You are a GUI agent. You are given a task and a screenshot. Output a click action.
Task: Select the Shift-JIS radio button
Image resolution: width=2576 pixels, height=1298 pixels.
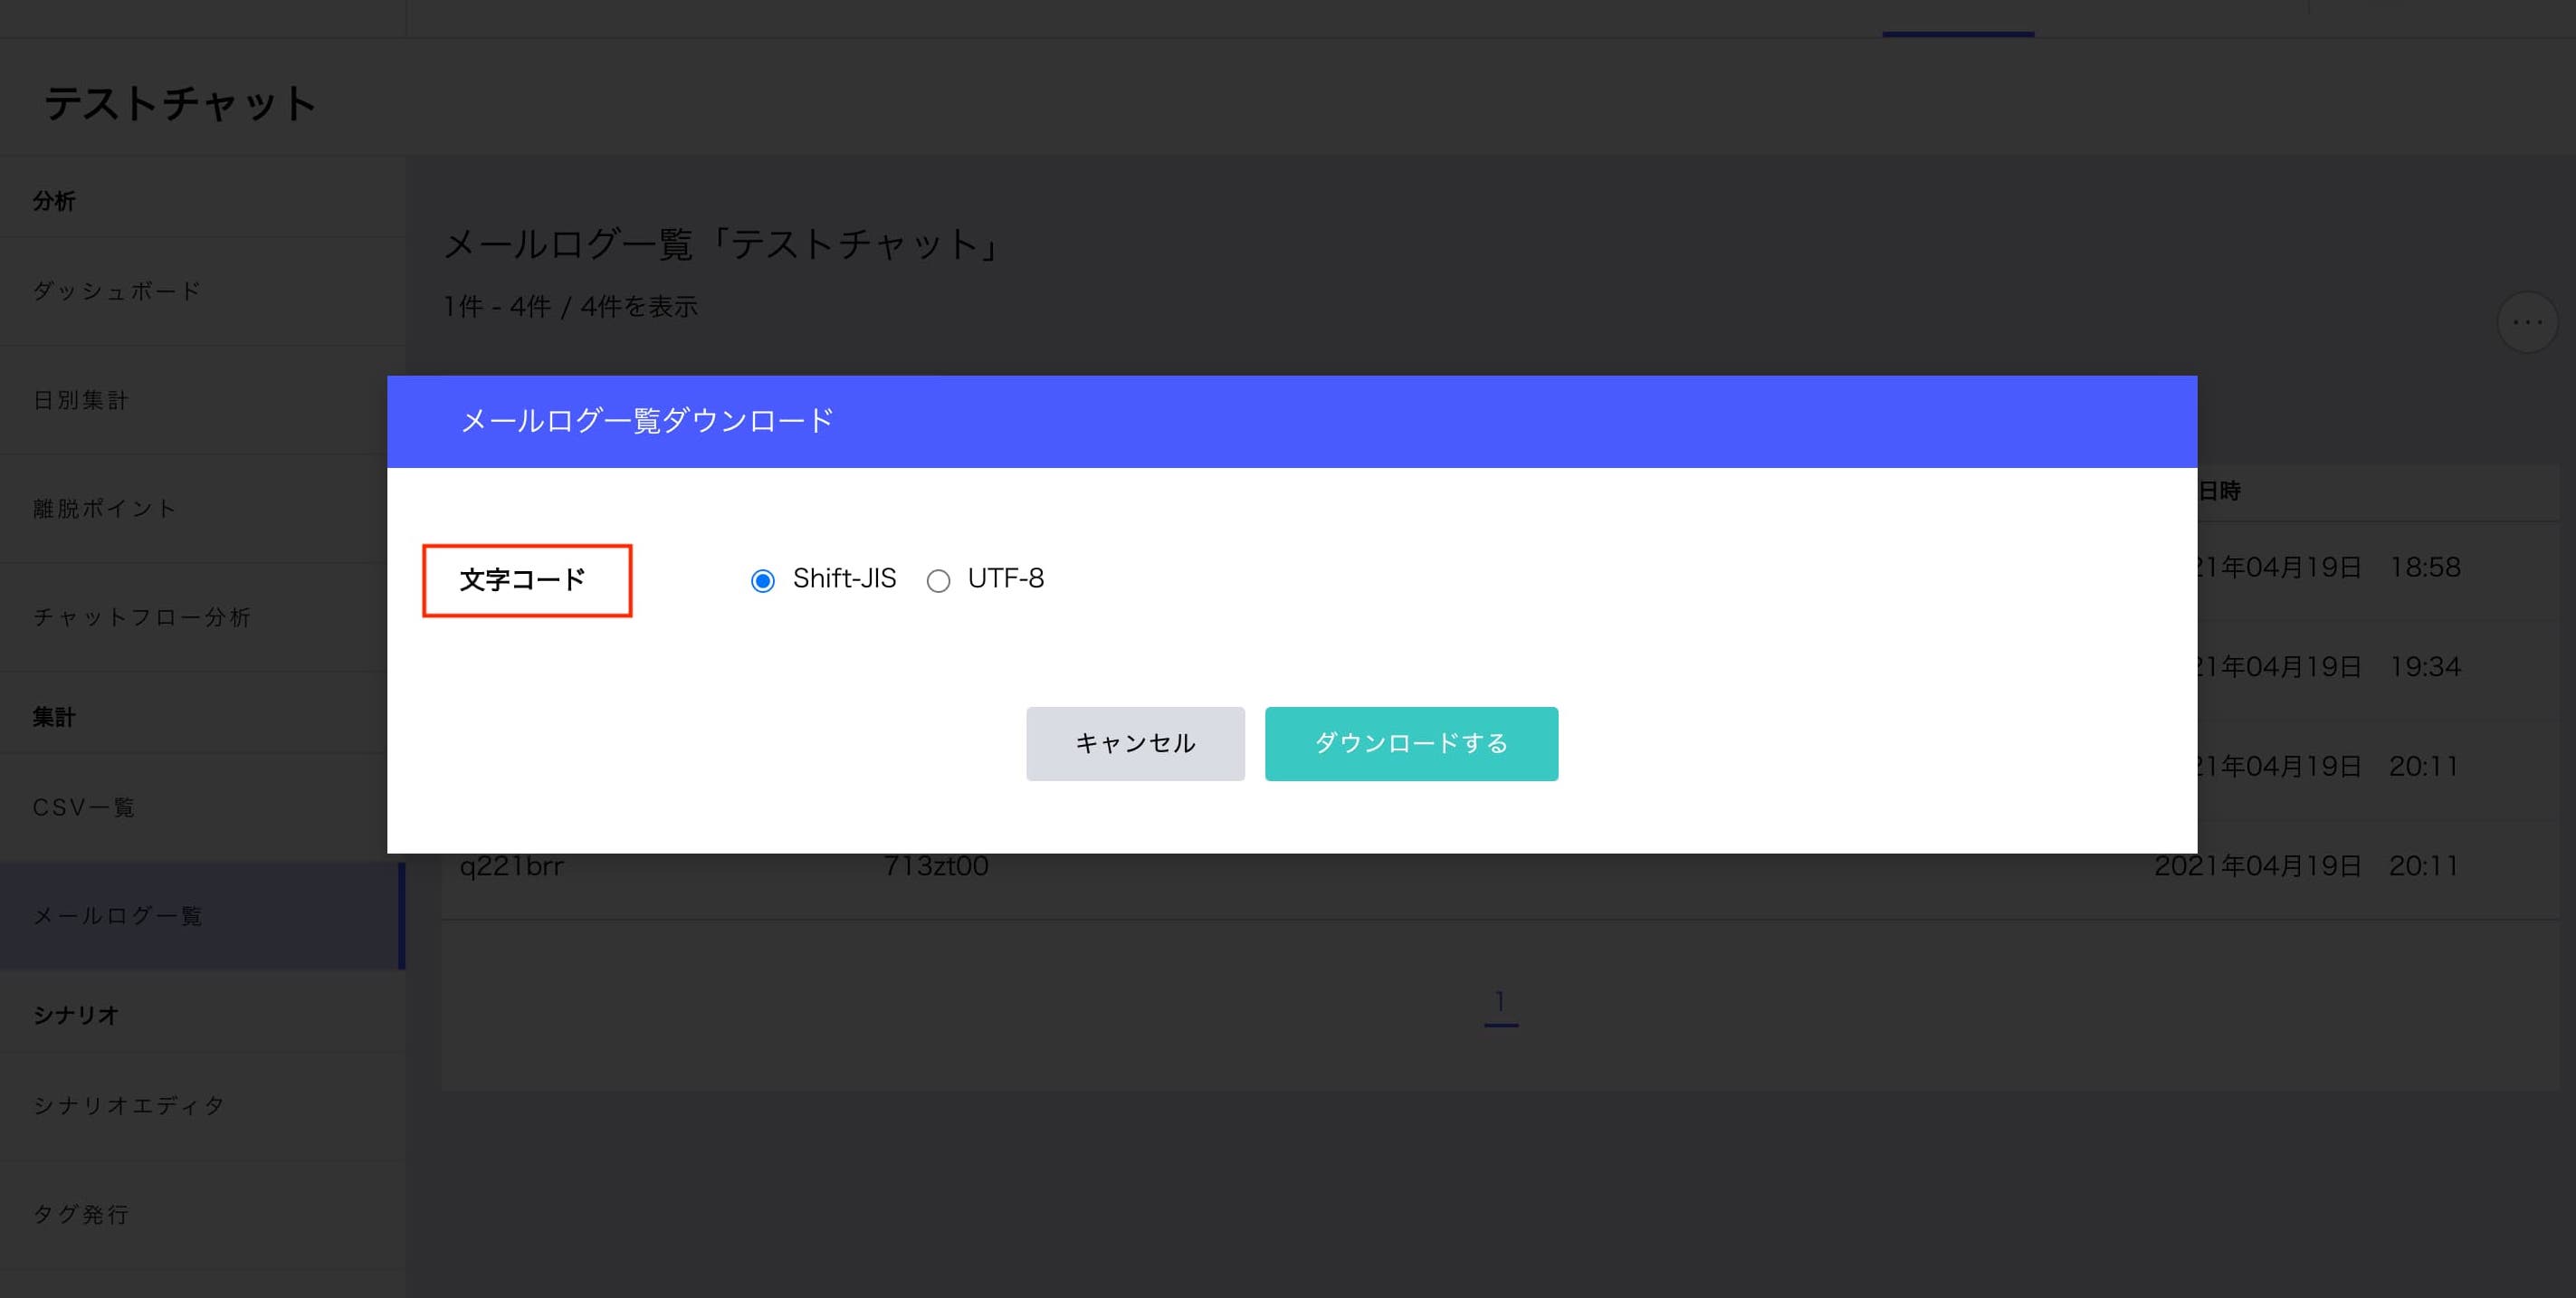point(763,580)
